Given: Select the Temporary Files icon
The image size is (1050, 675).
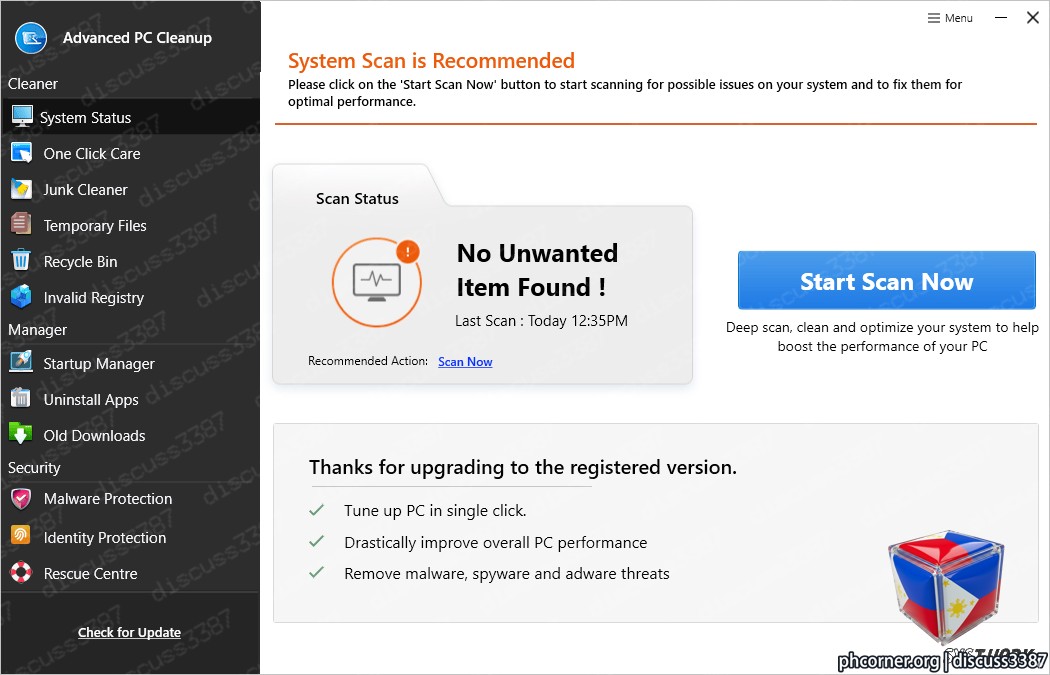Looking at the screenshot, I should pyautogui.click(x=21, y=224).
